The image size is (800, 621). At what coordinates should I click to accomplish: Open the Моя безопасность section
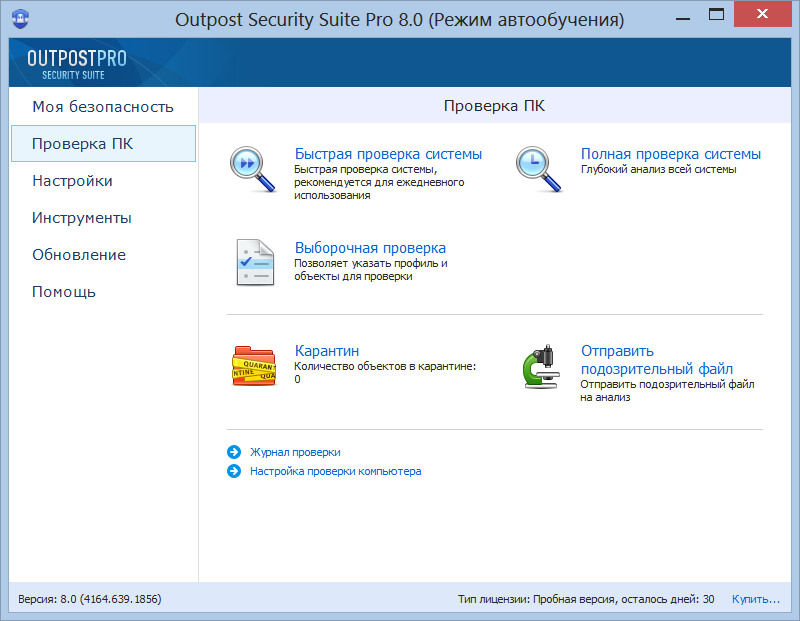(x=102, y=107)
